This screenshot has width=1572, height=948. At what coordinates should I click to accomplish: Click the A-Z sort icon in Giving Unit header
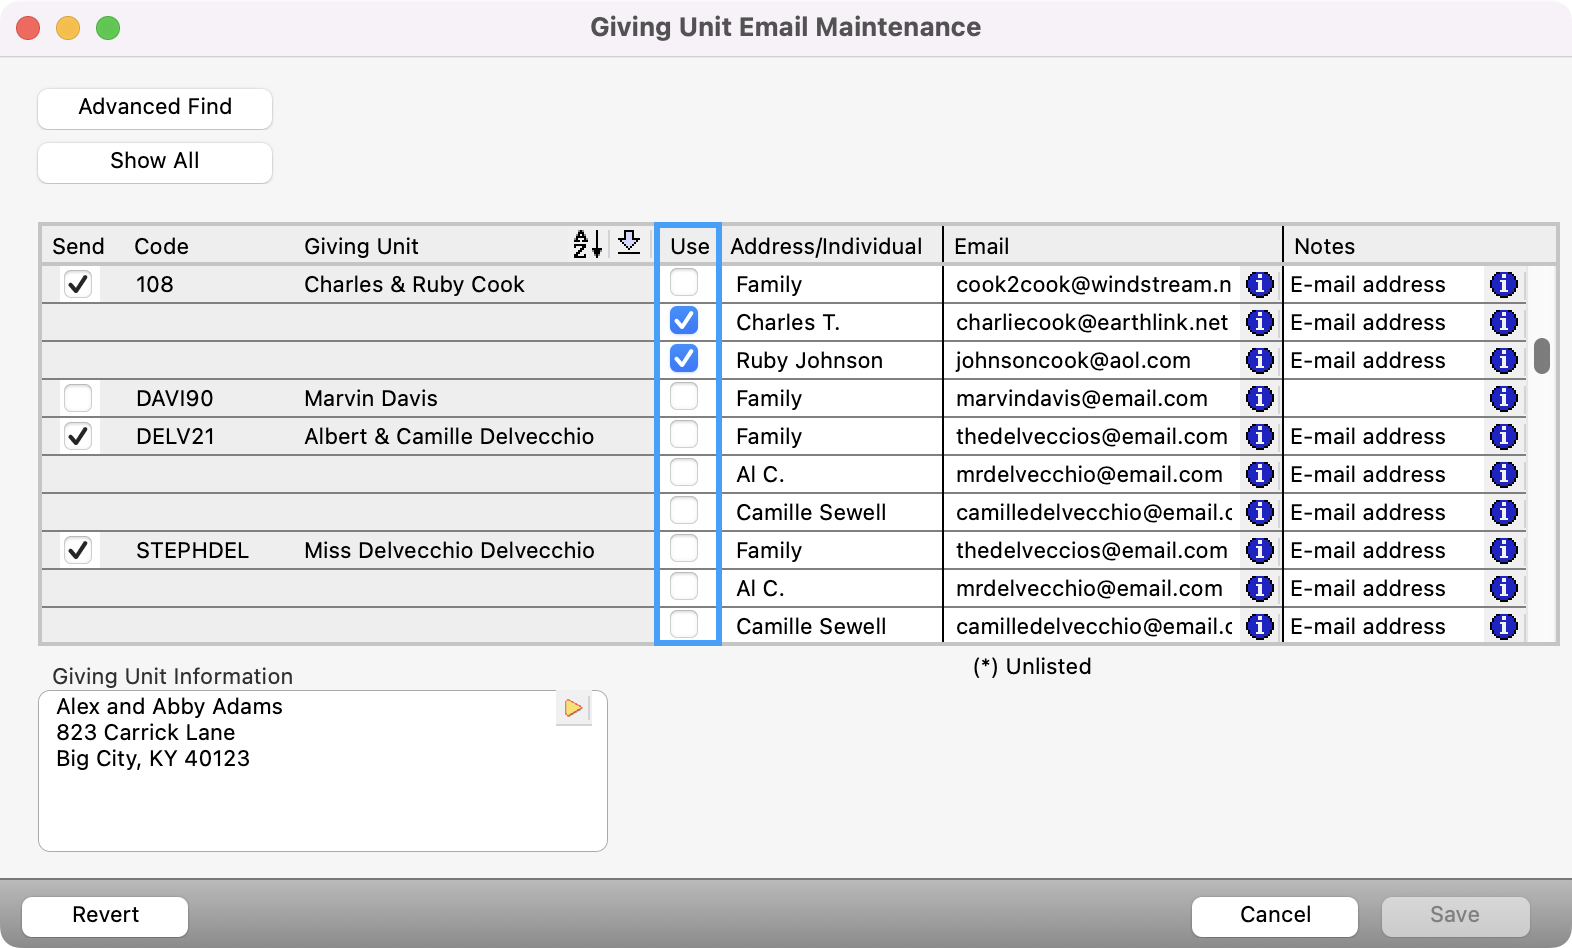[587, 244]
